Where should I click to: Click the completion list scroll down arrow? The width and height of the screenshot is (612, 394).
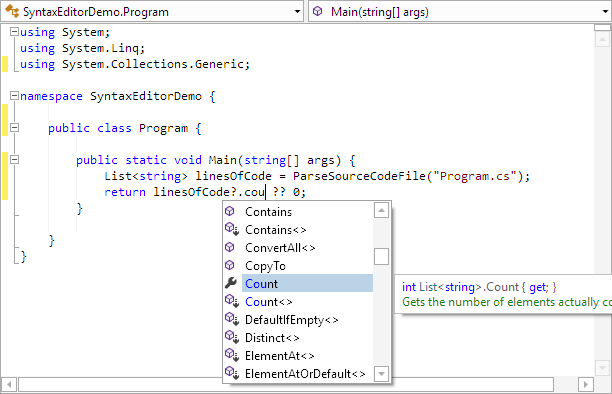[381, 374]
